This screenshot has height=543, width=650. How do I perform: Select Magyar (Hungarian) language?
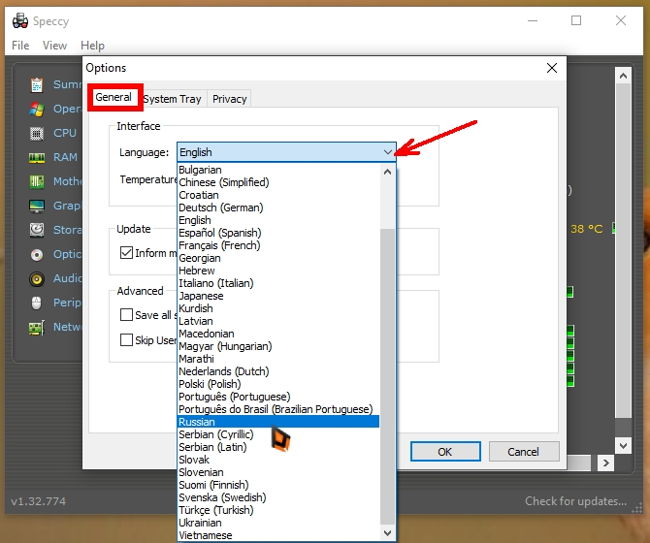point(278,346)
